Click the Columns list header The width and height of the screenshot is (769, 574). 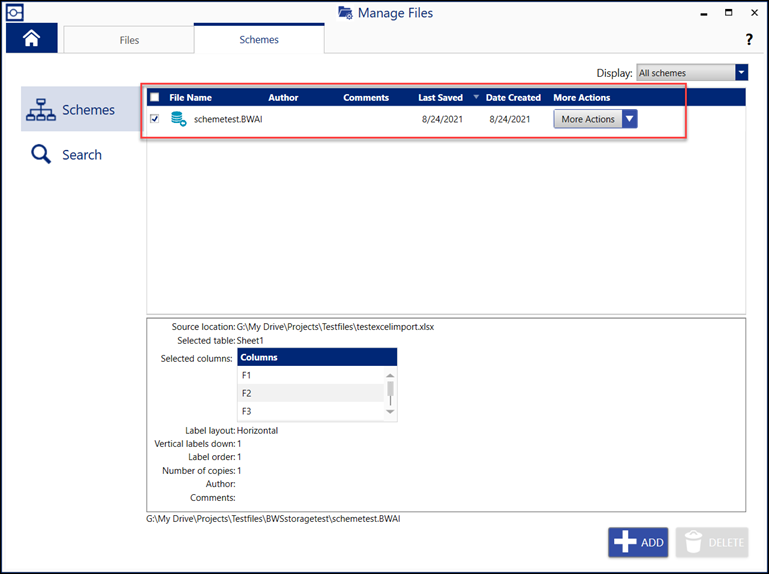pyautogui.click(x=317, y=357)
